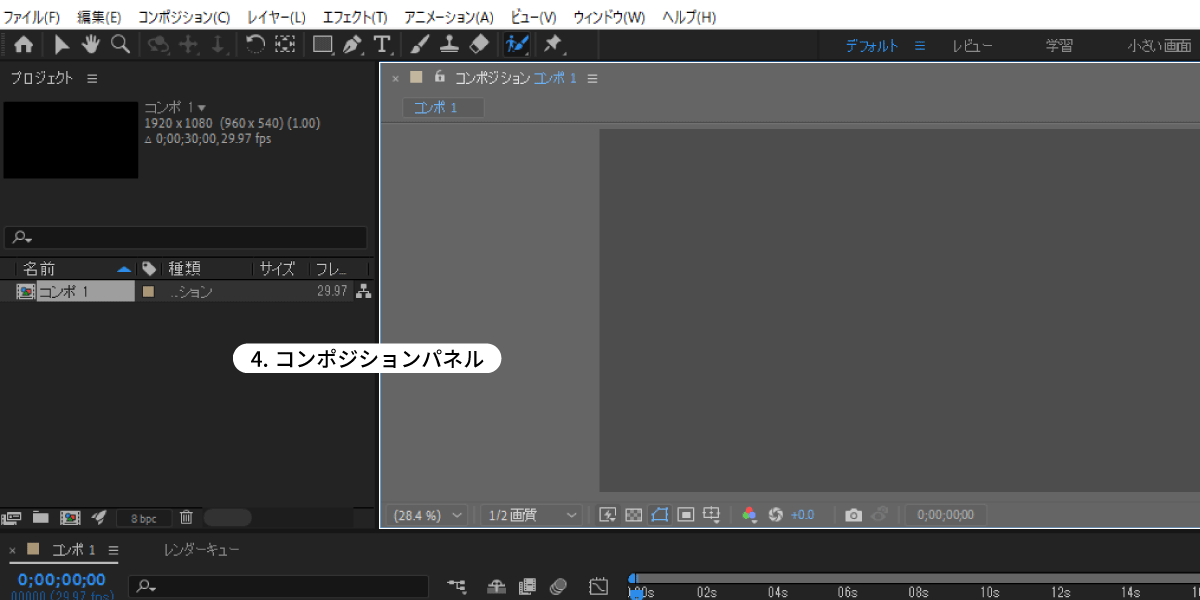Switch to the 小さい画面 workspace
Image resolution: width=1200 pixels, height=600 pixels.
(x=1159, y=46)
